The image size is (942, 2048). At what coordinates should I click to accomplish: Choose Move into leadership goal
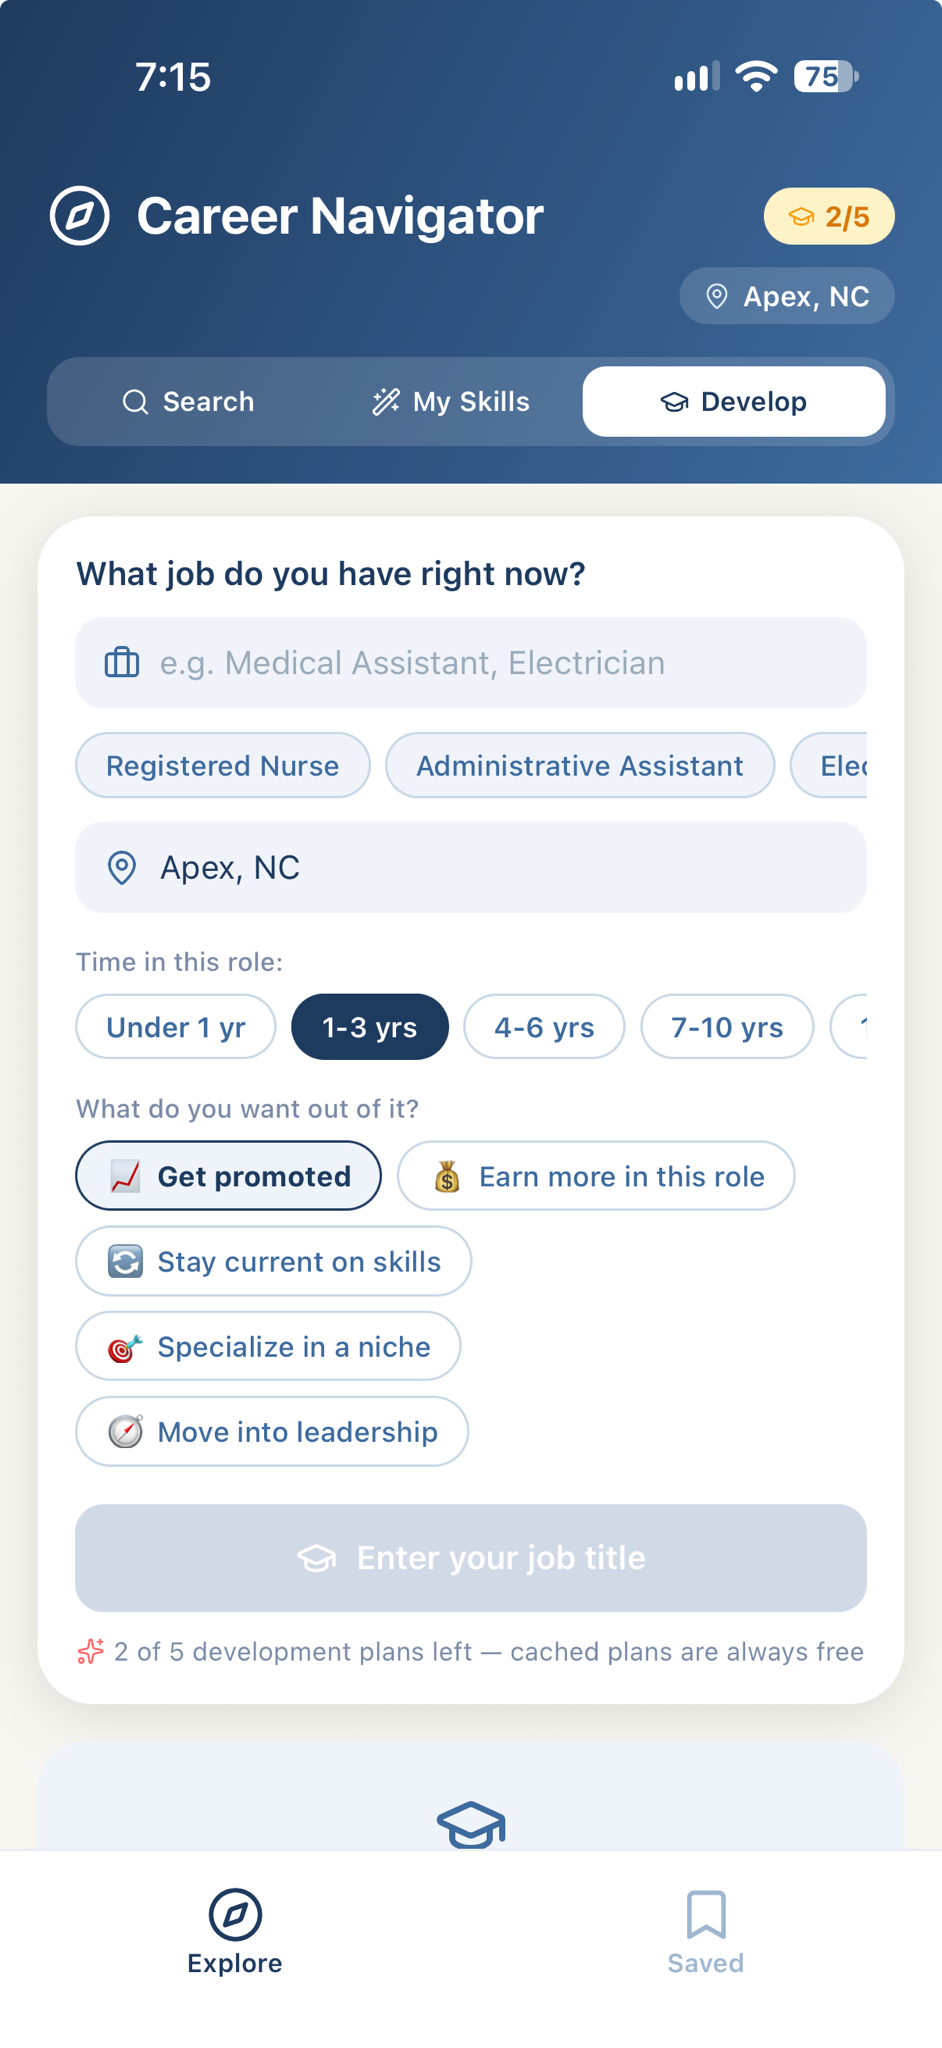(x=272, y=1432)
